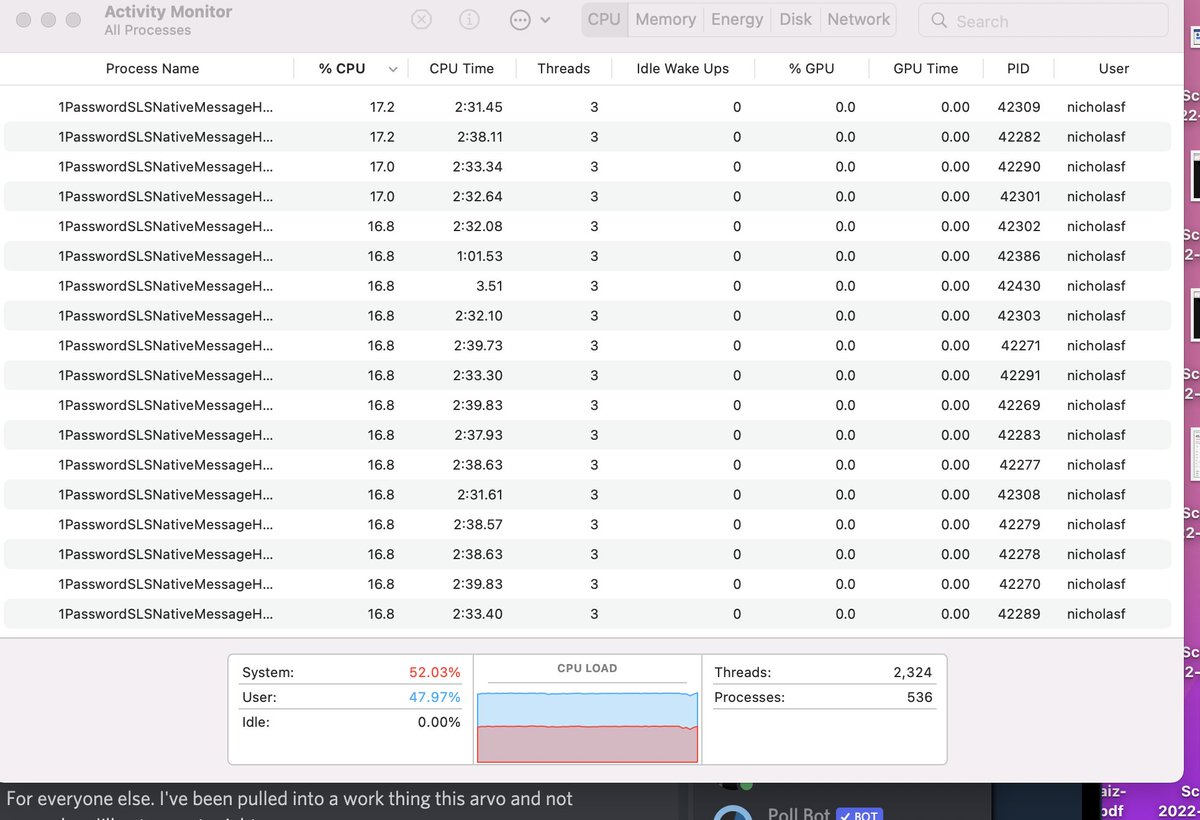Viewport: 1200px width, 820px height.
Task: Select the process row with PID 42290
Action: tap(587, 167)
